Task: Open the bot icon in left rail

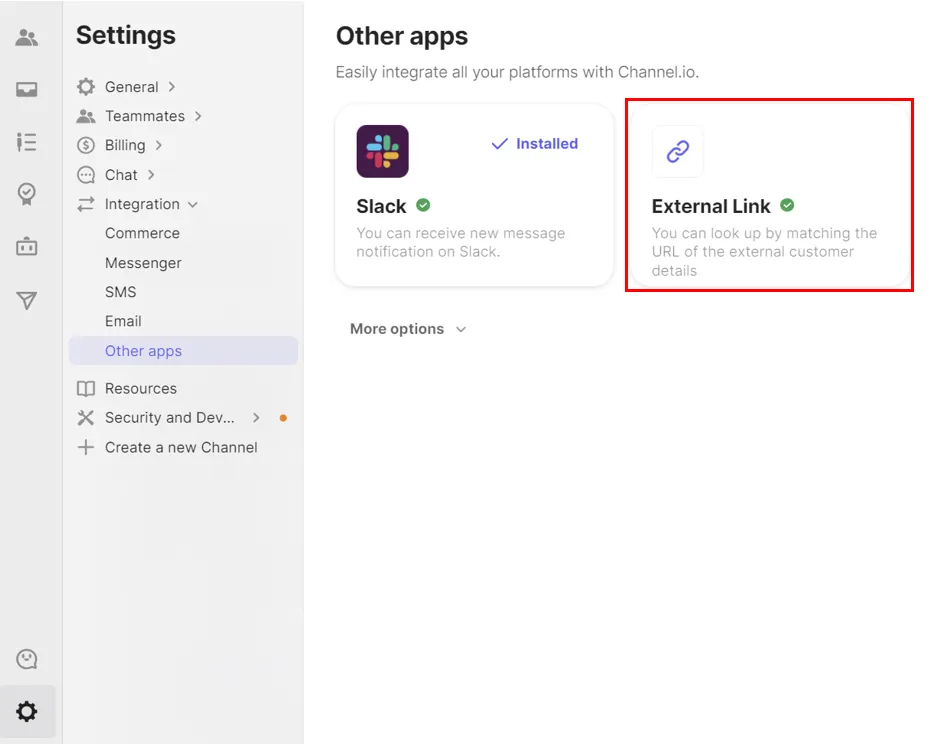Action: tap(27, 247)
